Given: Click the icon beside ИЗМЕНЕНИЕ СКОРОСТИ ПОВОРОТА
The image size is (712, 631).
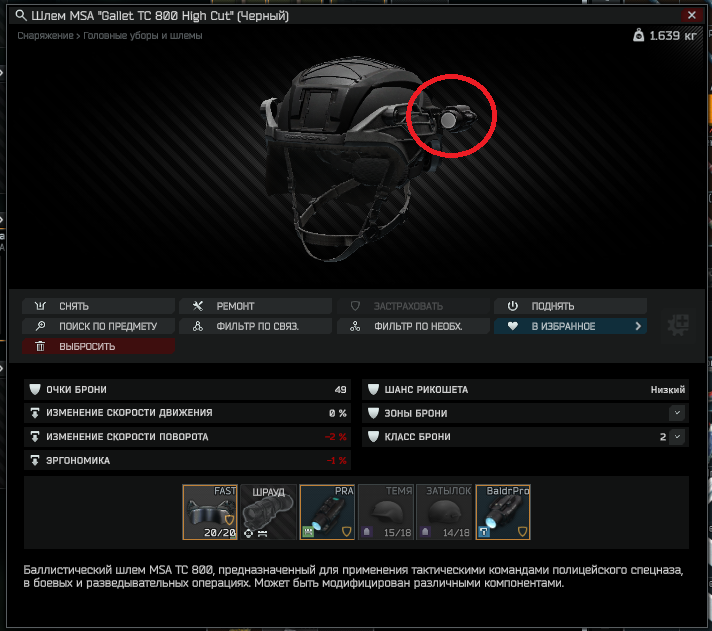Looking at the screenshot, I should (35, 437).
